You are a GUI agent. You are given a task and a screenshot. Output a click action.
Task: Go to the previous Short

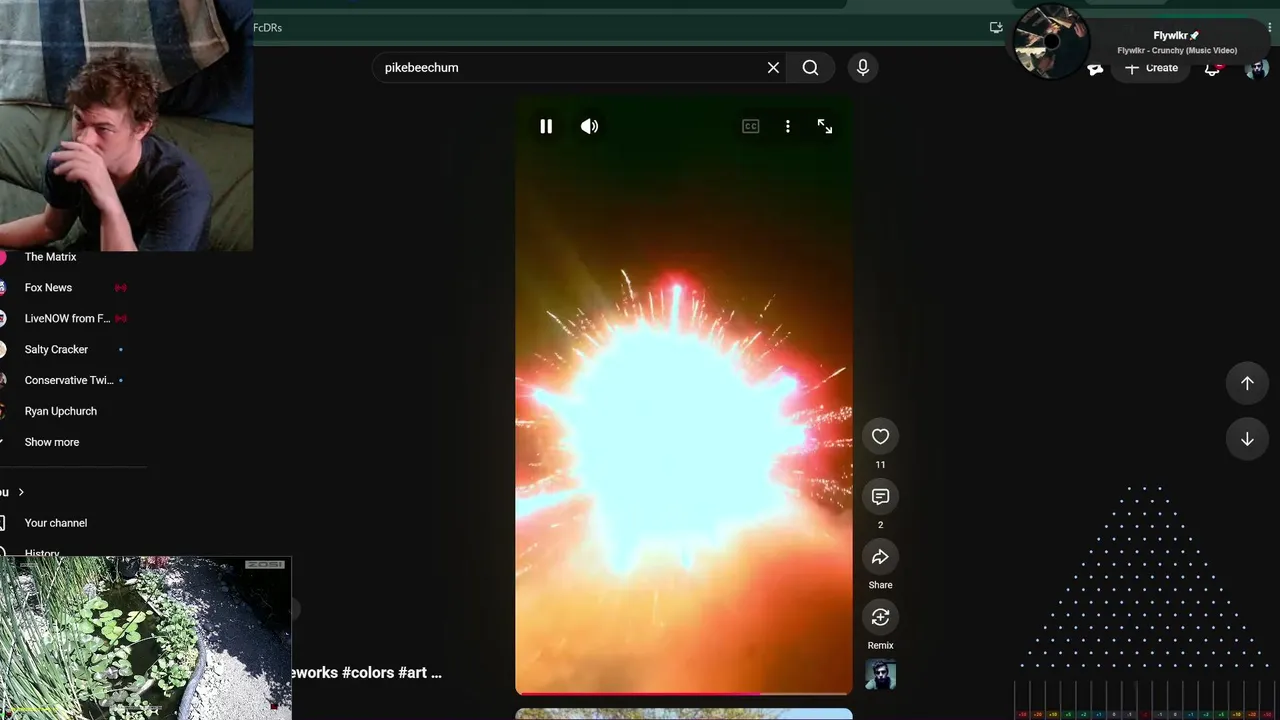point(1247,383)
